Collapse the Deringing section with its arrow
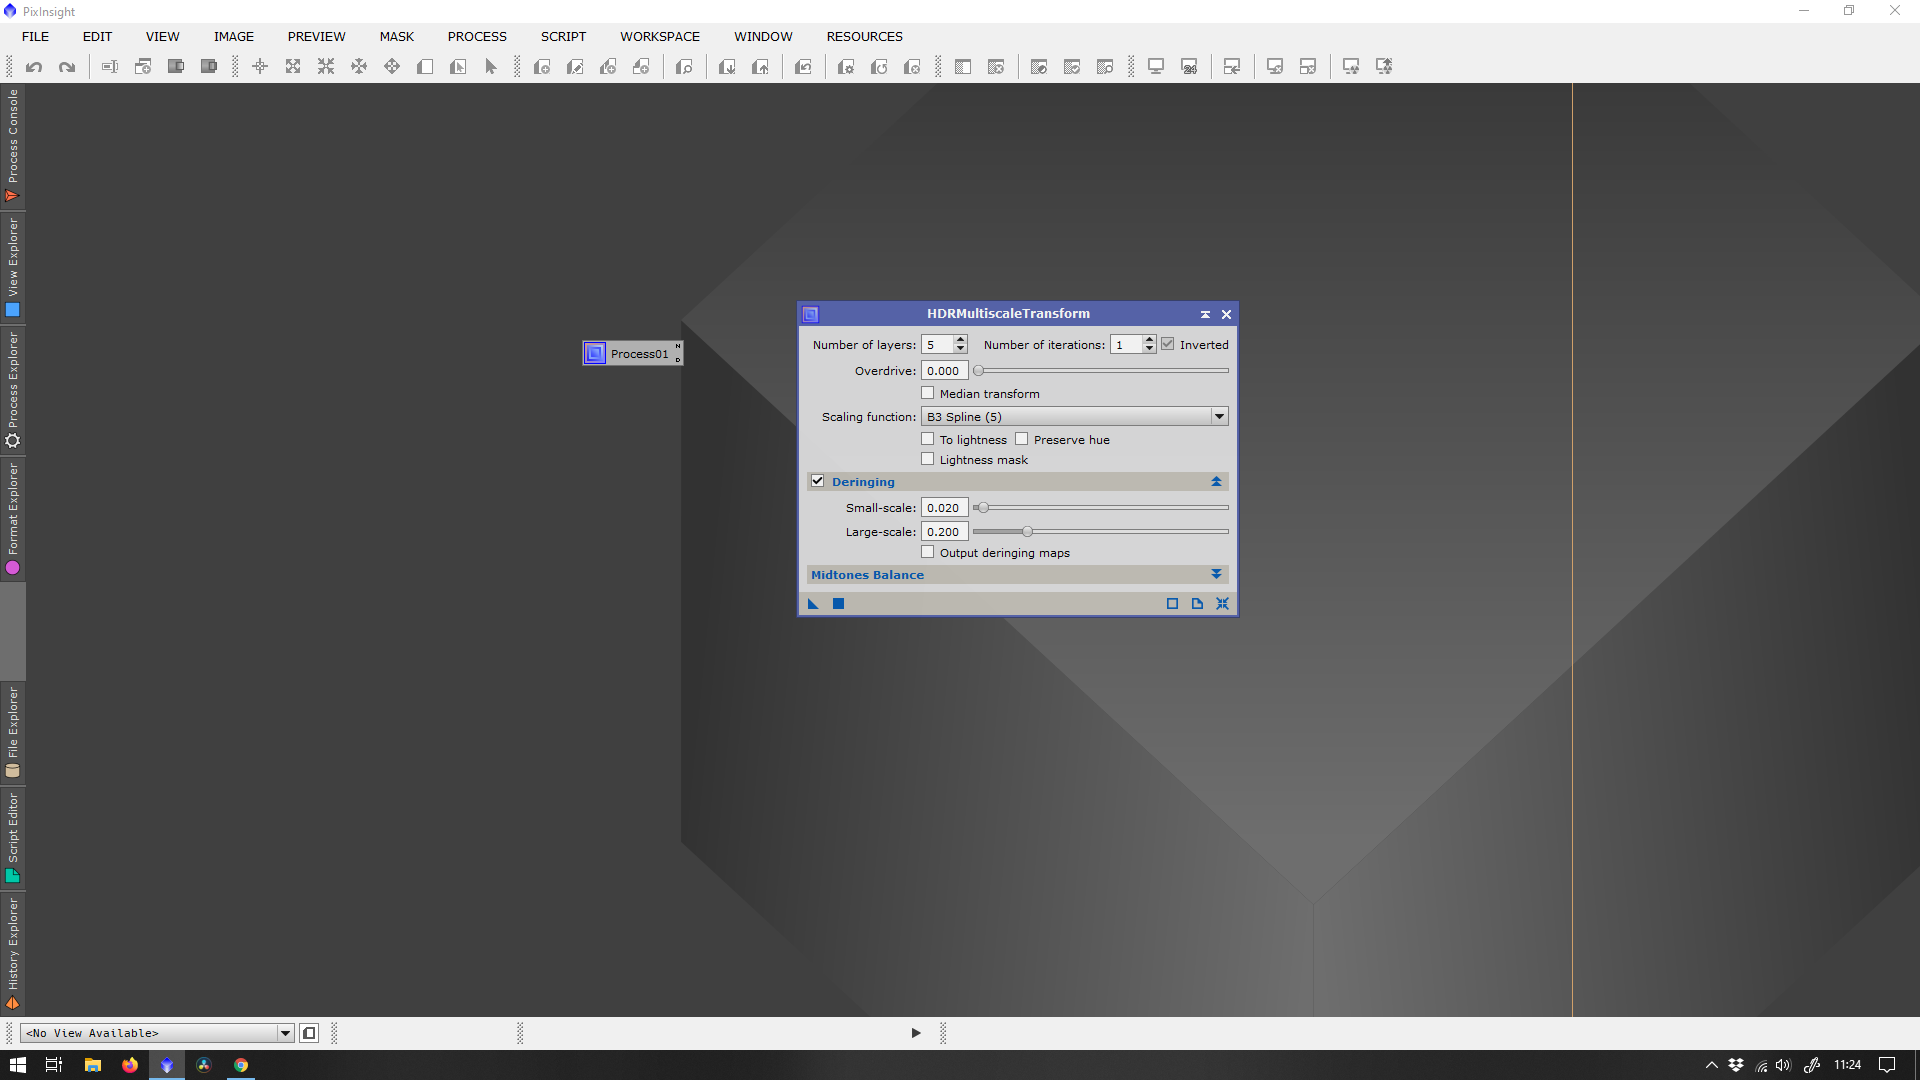This screenshot has height=1080, width=1920. pyautogui.click(x=1216, y=482)
